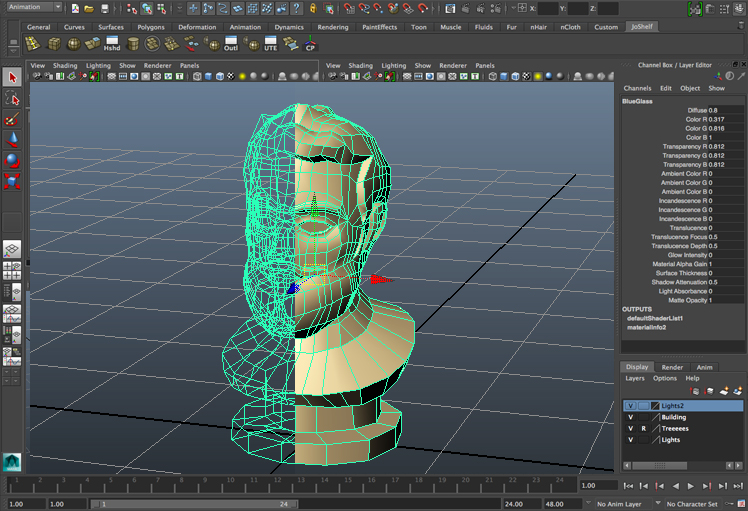Select the arrow Select tool in toolbox

(x=12, y=78)
